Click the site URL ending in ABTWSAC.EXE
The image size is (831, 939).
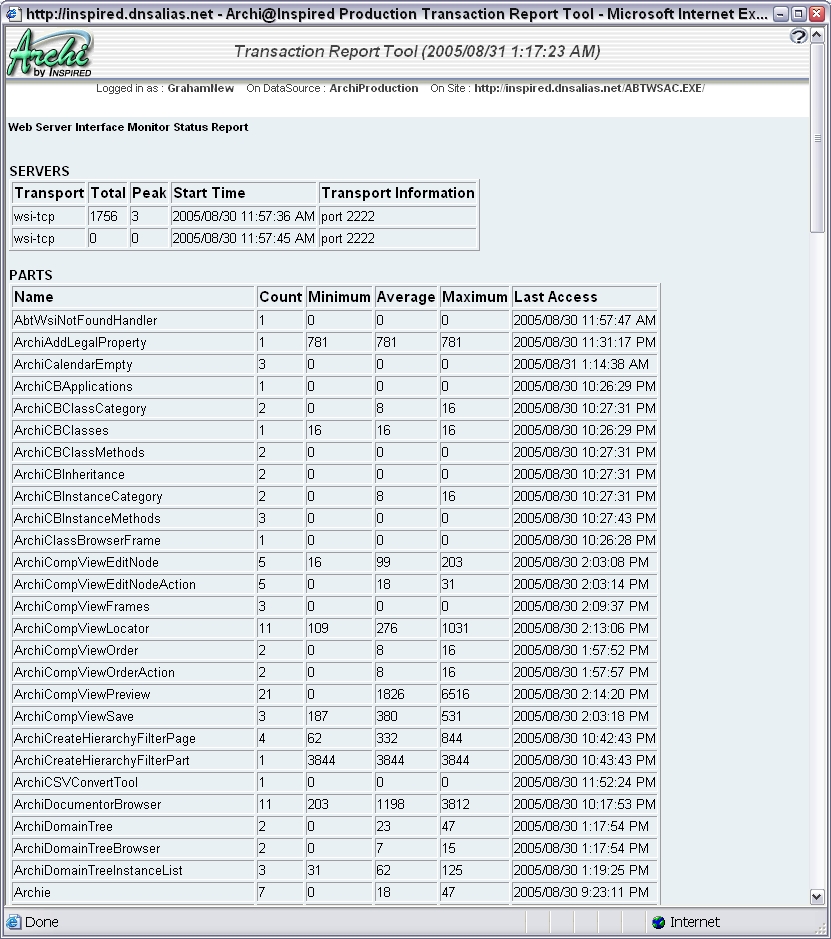pos(589,88)
